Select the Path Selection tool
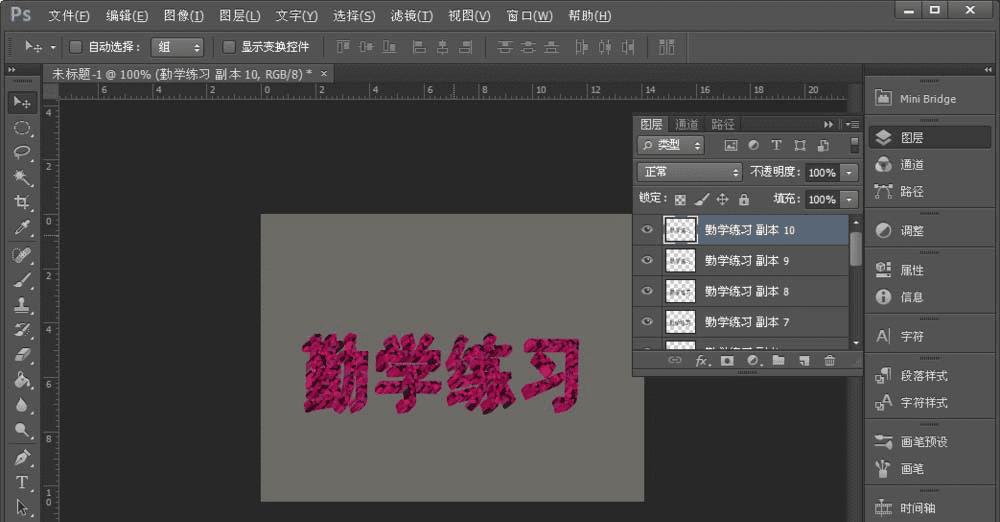The width and height of the screenshot is (1000, 522). (x=22, y=508)
